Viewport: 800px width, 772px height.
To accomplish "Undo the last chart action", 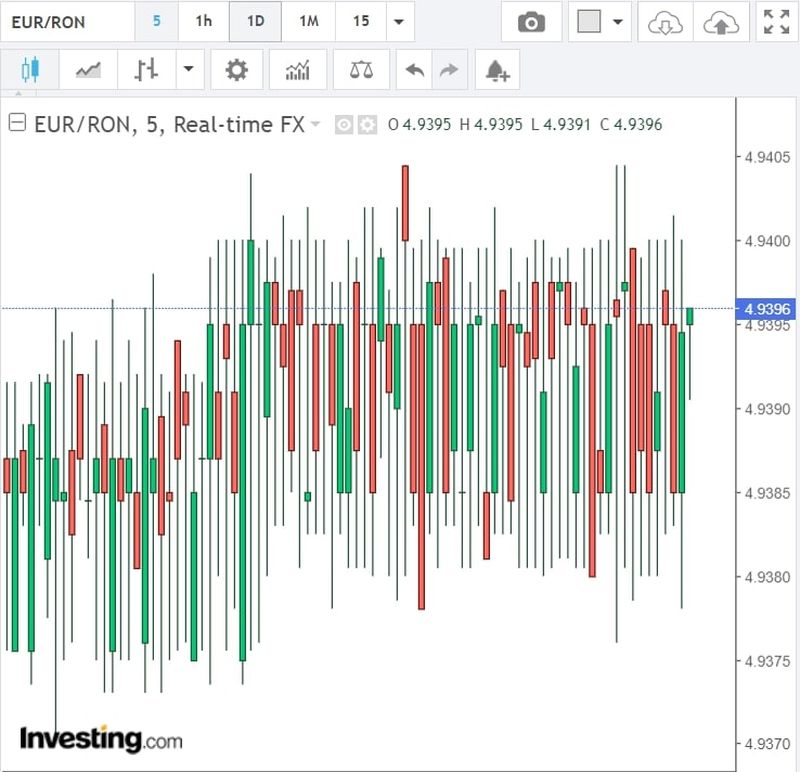I will (x=415, y=70).
